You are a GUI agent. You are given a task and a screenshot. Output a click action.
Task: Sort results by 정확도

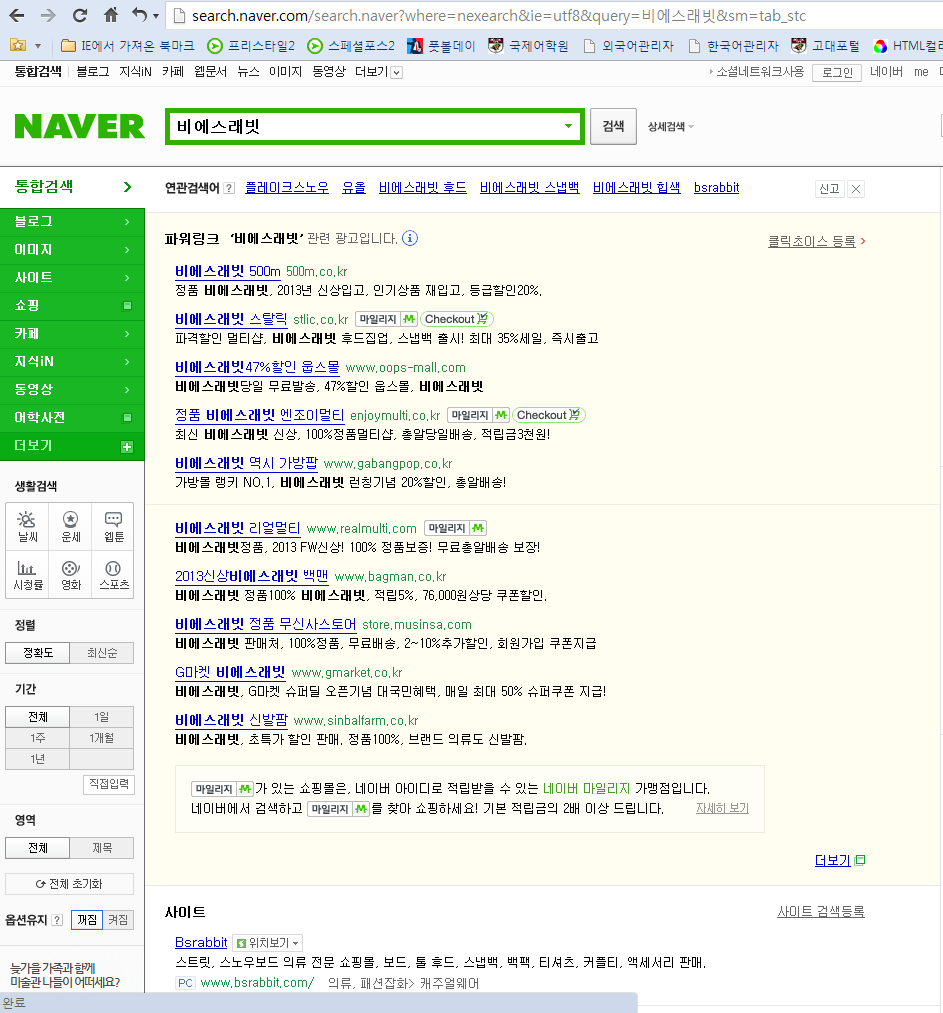click(37, 653)
